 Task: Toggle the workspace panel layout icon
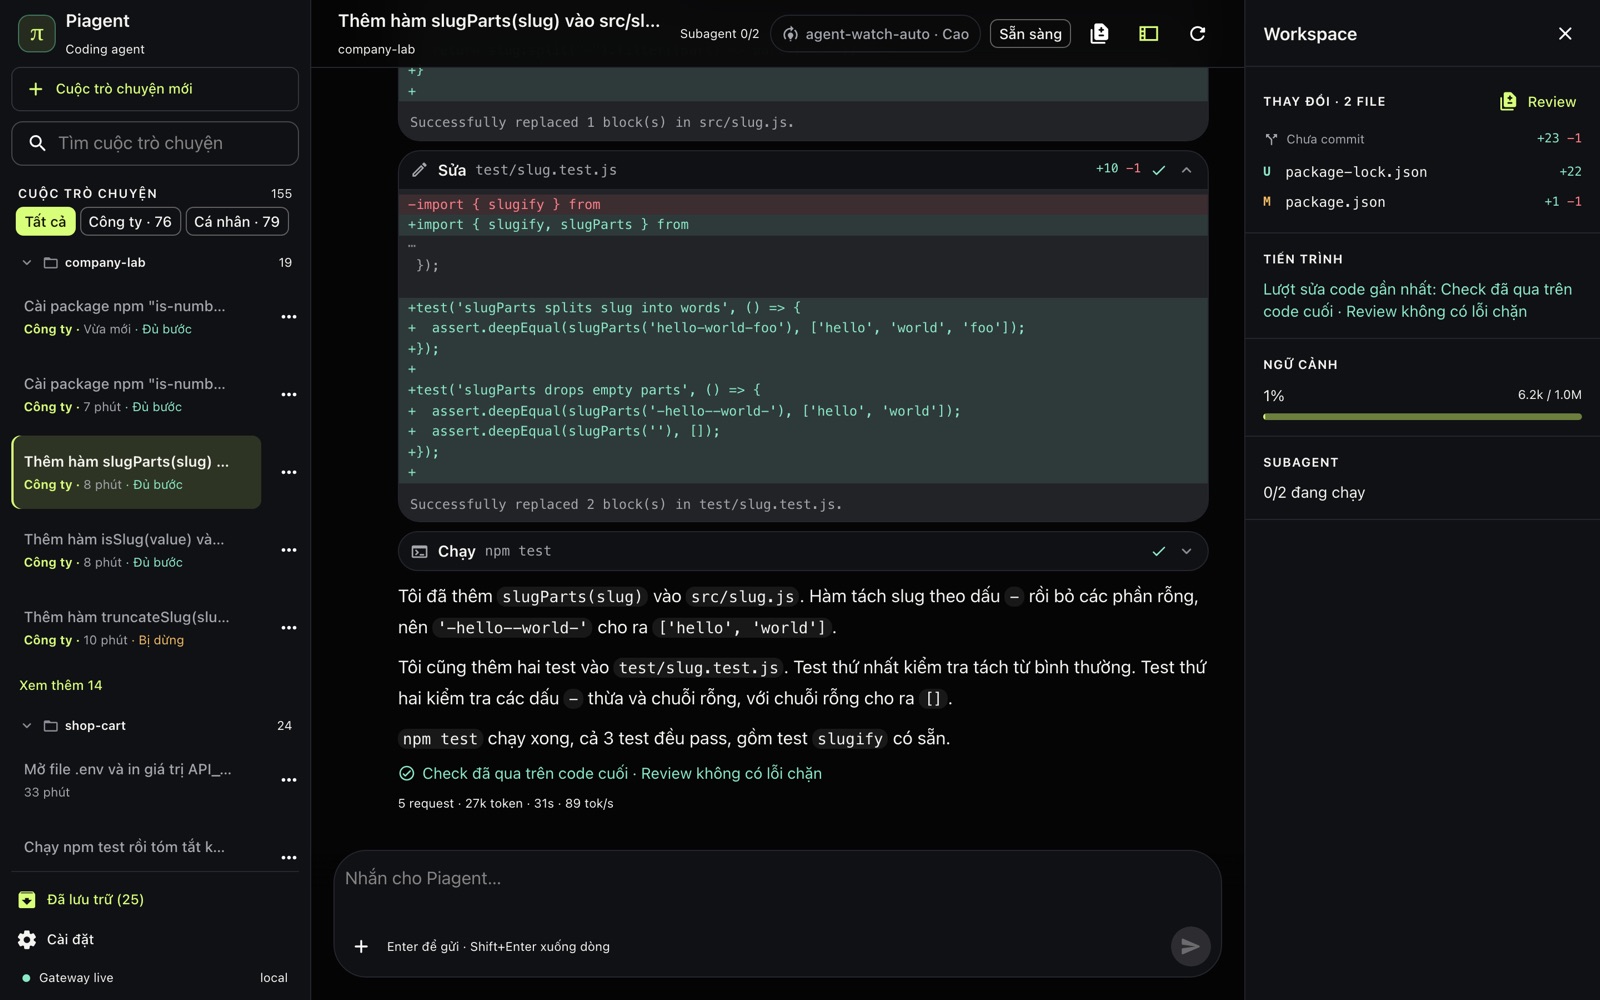pos(1148,34)
